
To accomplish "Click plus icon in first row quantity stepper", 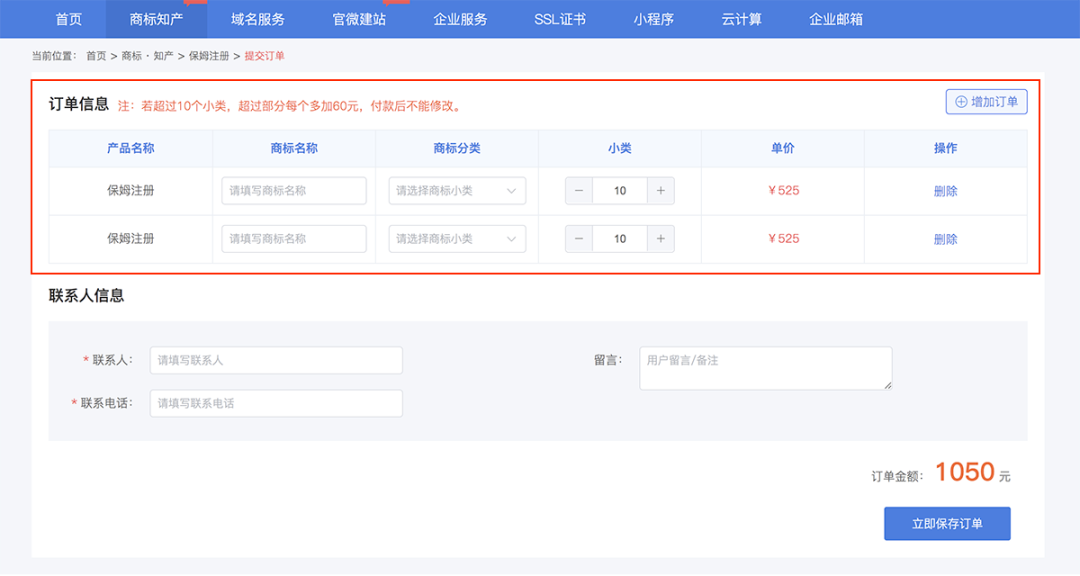I will 660,191.
